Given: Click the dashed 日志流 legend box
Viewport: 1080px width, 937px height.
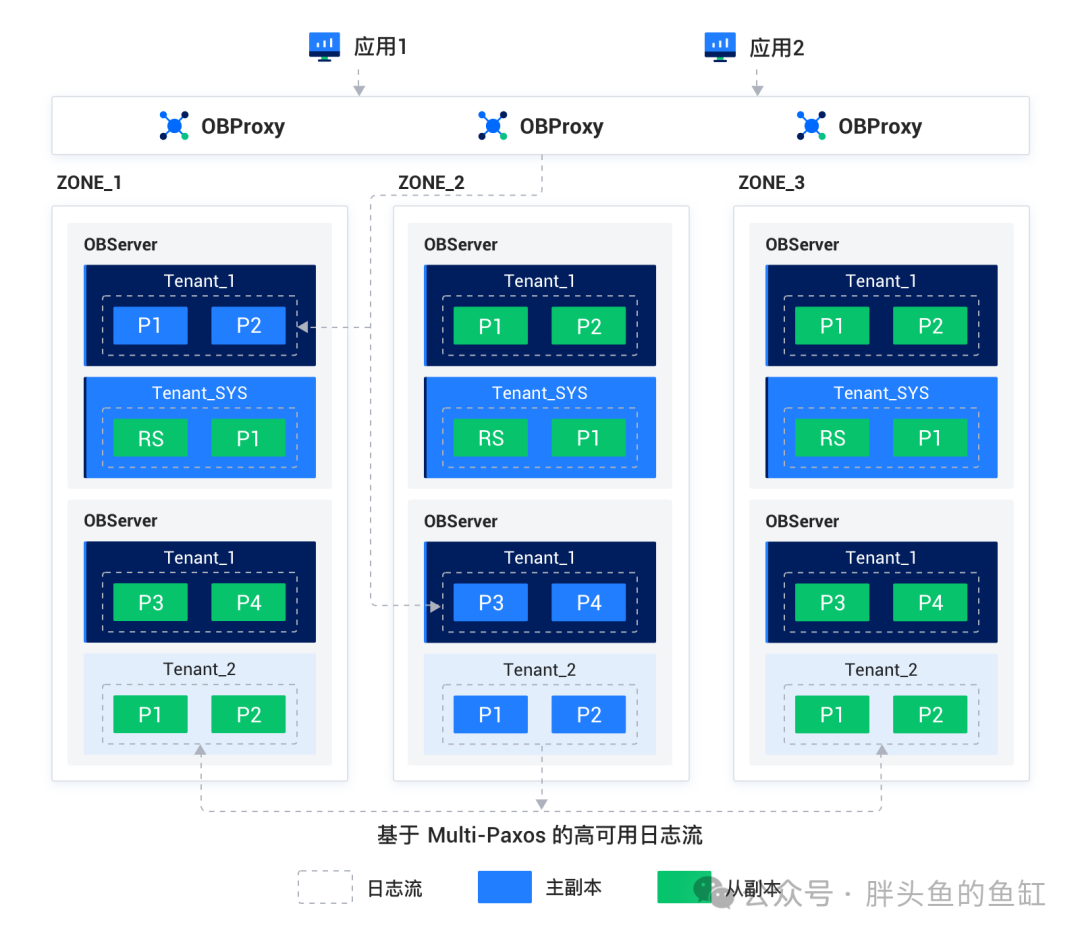Looking at the screenshot, I should coord(325,887).
